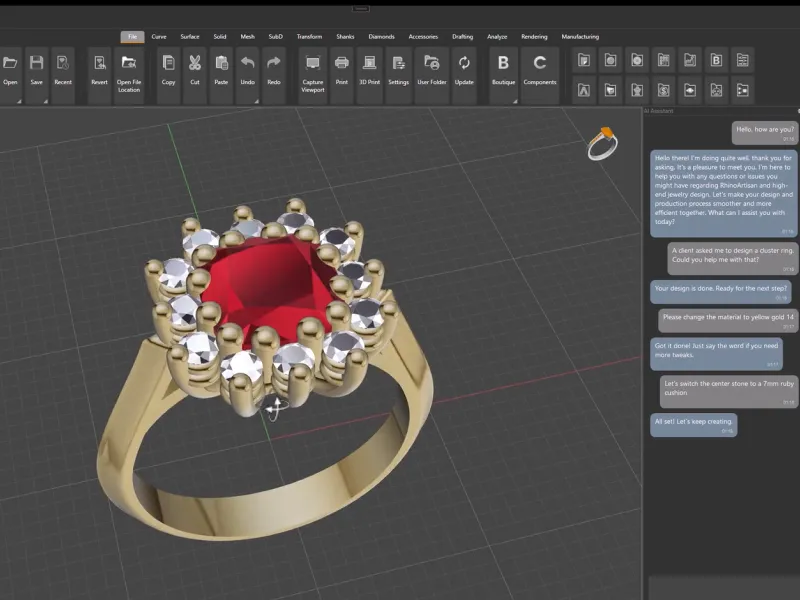Open the Accessories tab

(x=423, y=37)
